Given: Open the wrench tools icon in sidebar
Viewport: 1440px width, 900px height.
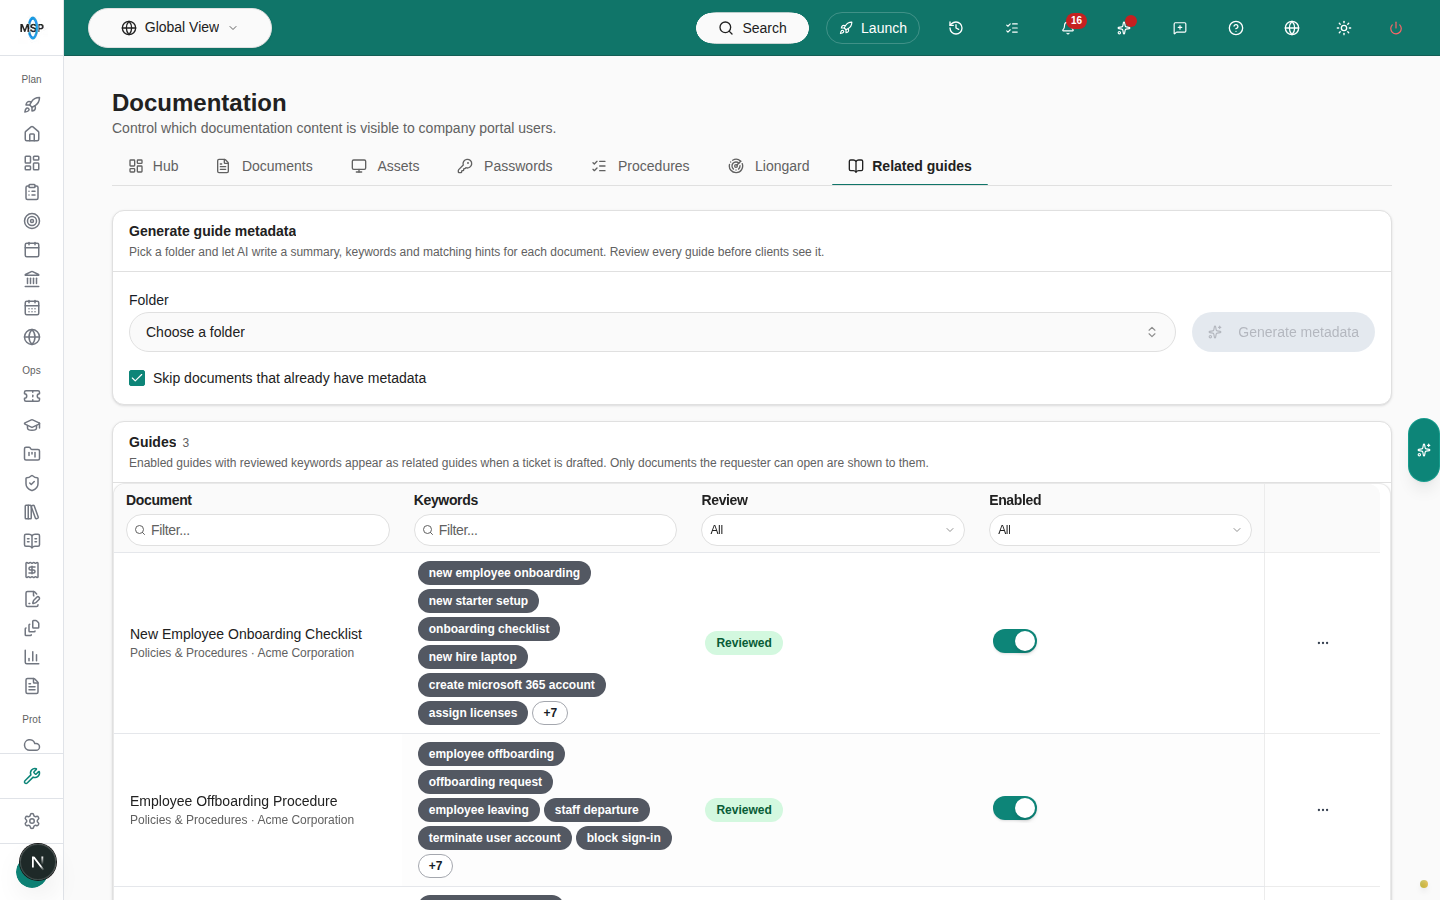Looking at the screenshot, I should pos(32,776).
